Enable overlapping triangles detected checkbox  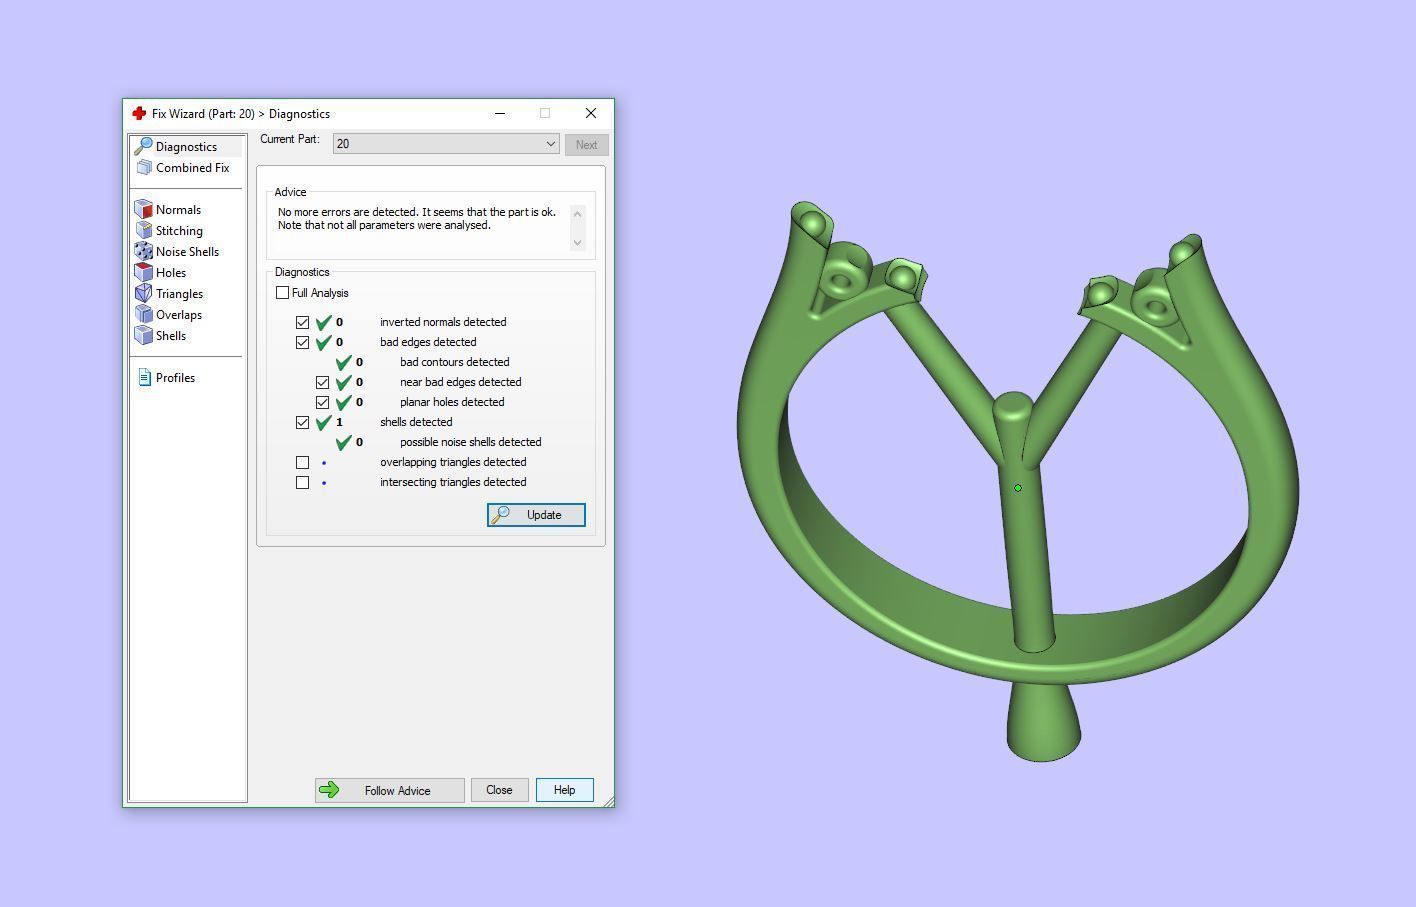(x=302, y=463)
